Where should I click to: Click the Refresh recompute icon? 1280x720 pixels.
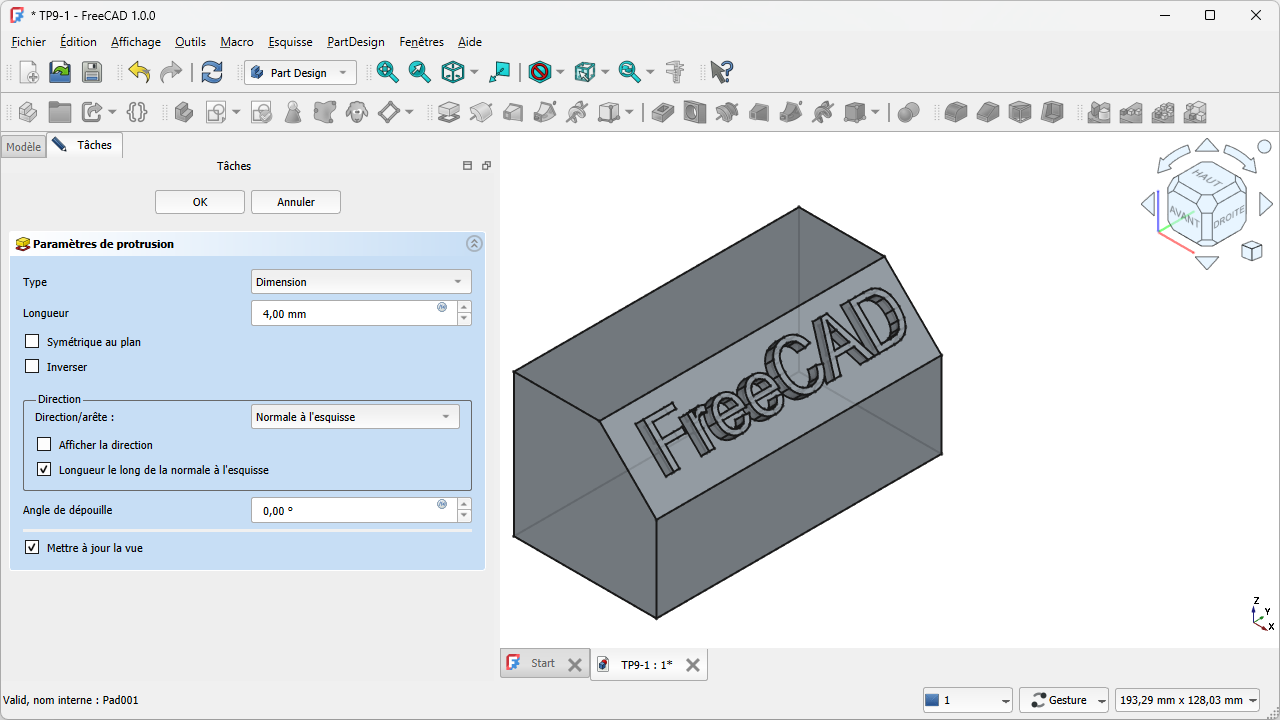point(212,72)
